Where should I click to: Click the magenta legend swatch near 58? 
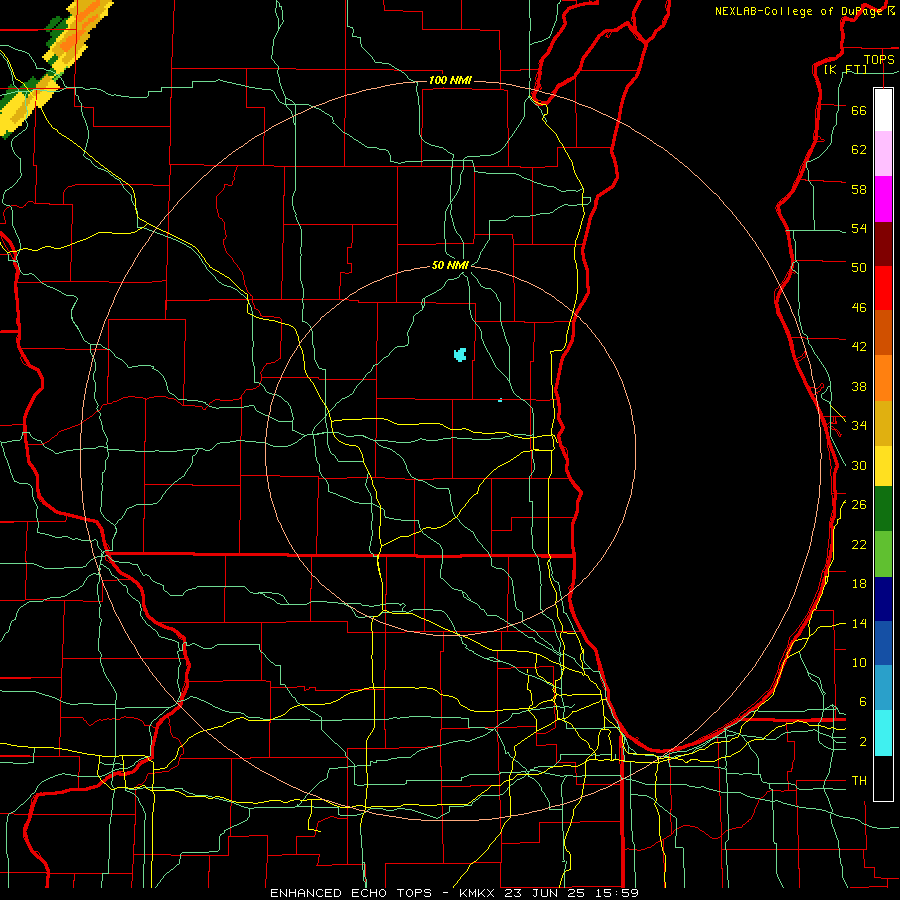point(883,199)
